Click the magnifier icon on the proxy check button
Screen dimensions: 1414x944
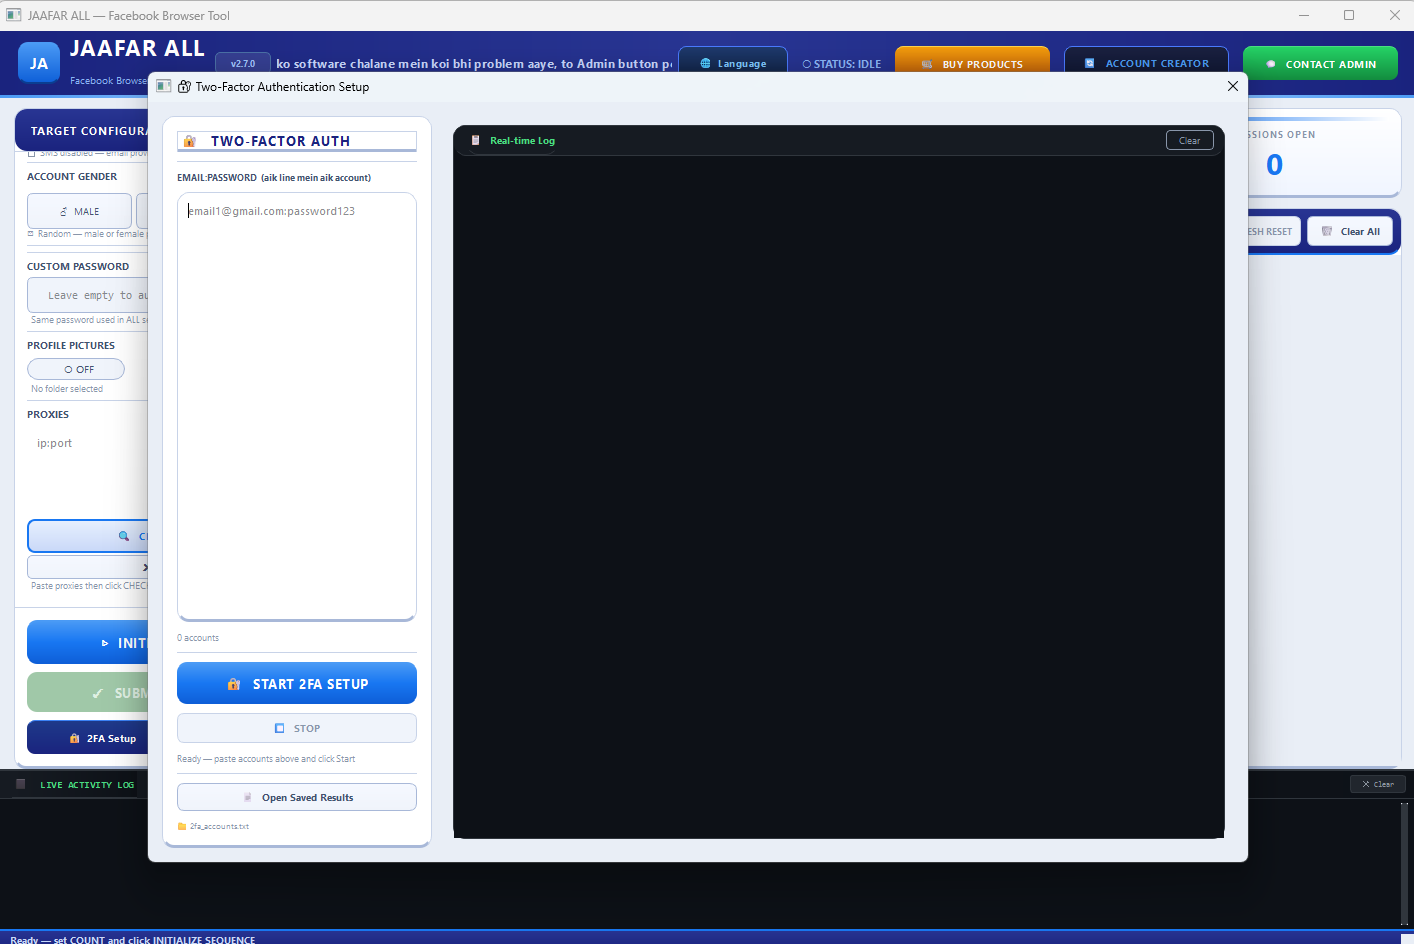tap(124, 536)
